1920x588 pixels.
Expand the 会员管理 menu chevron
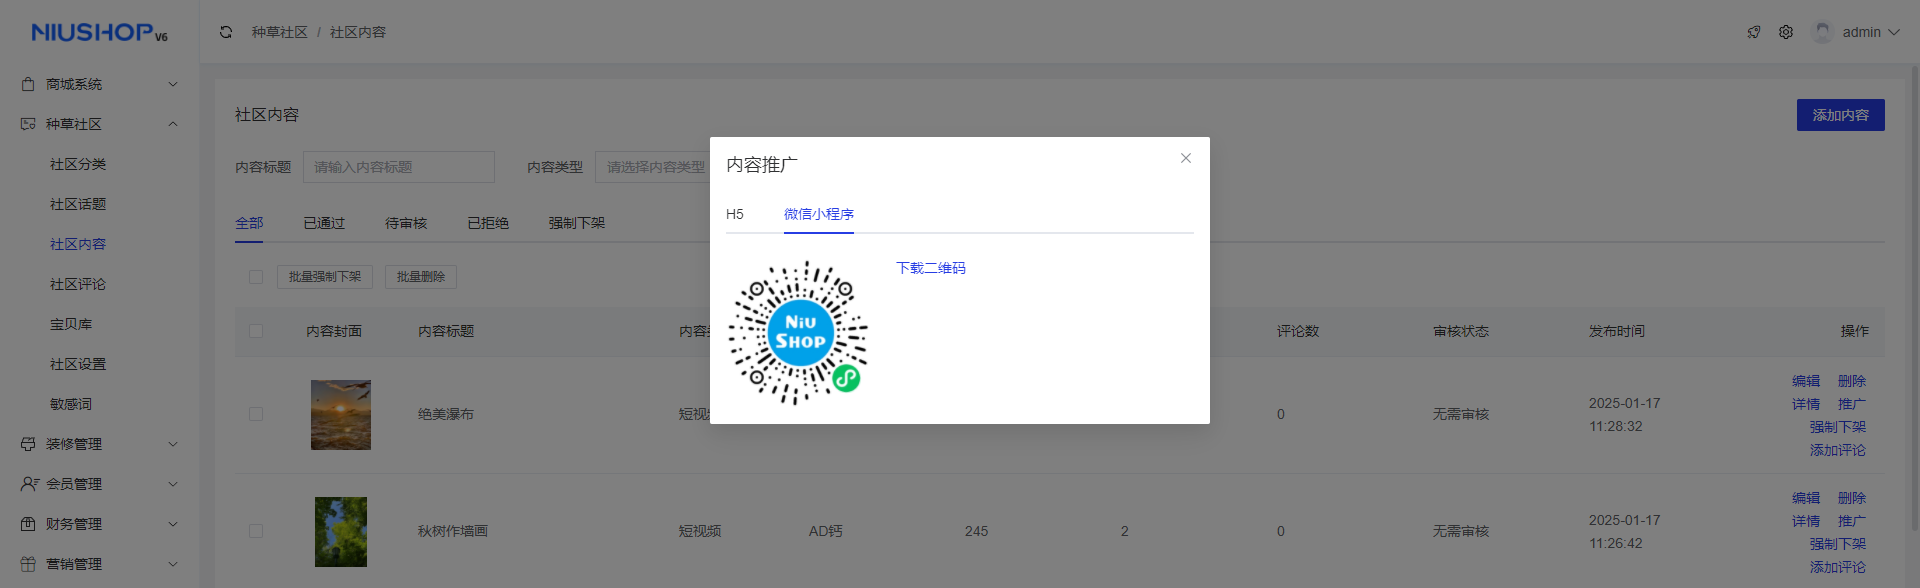(173, 484)
